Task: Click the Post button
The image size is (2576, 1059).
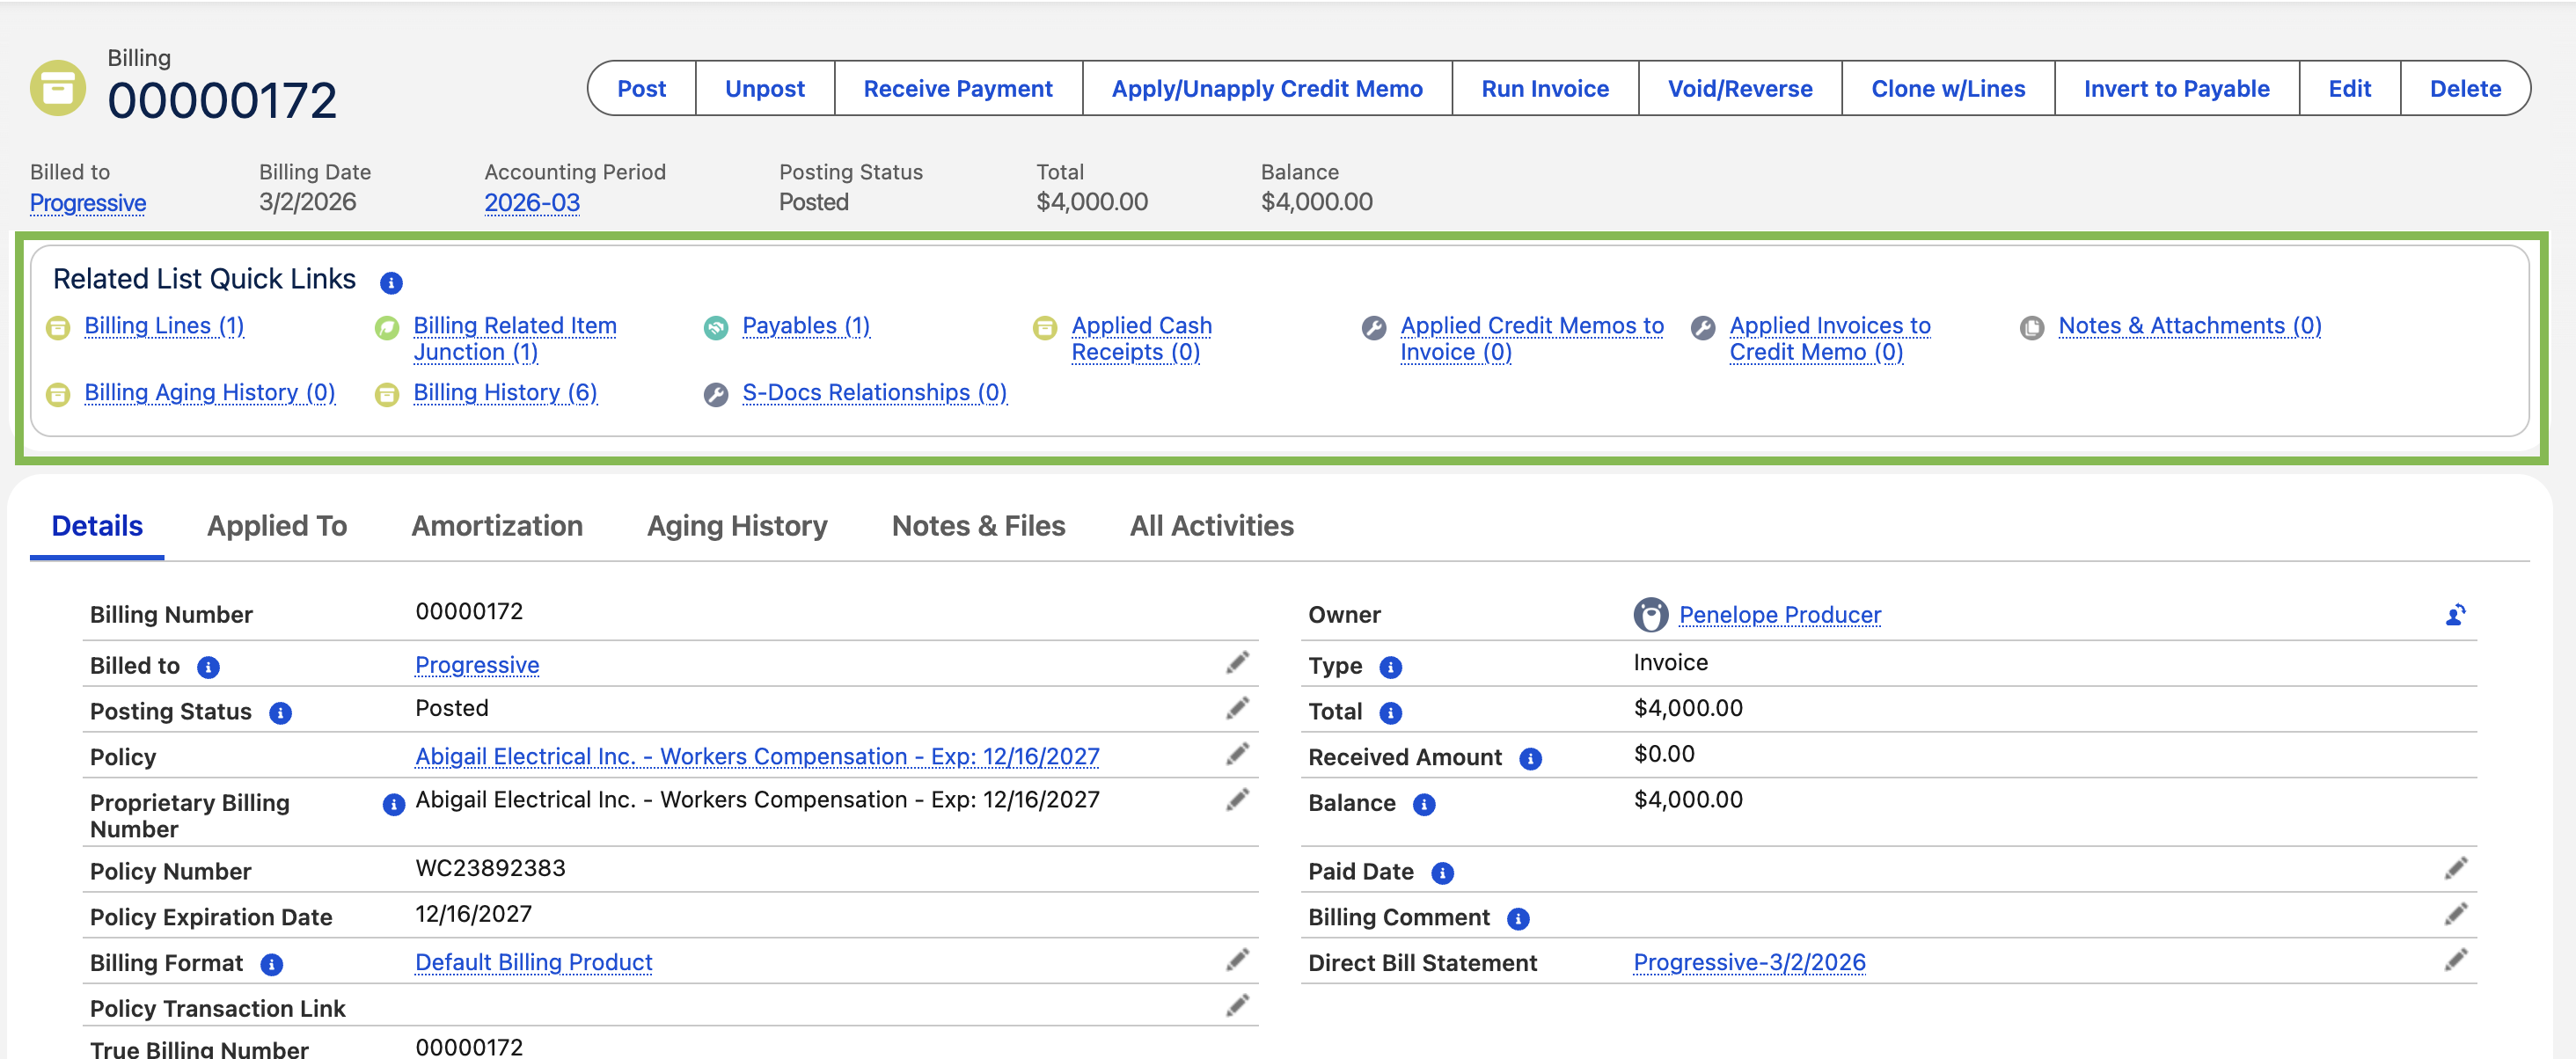Action: pyautogui.click(x=641, y=89)
